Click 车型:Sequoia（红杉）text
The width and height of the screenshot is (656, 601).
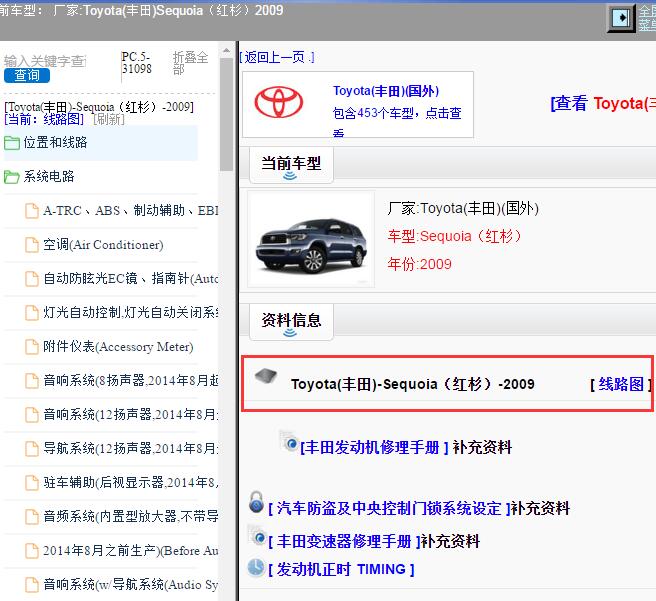[454, 236]
